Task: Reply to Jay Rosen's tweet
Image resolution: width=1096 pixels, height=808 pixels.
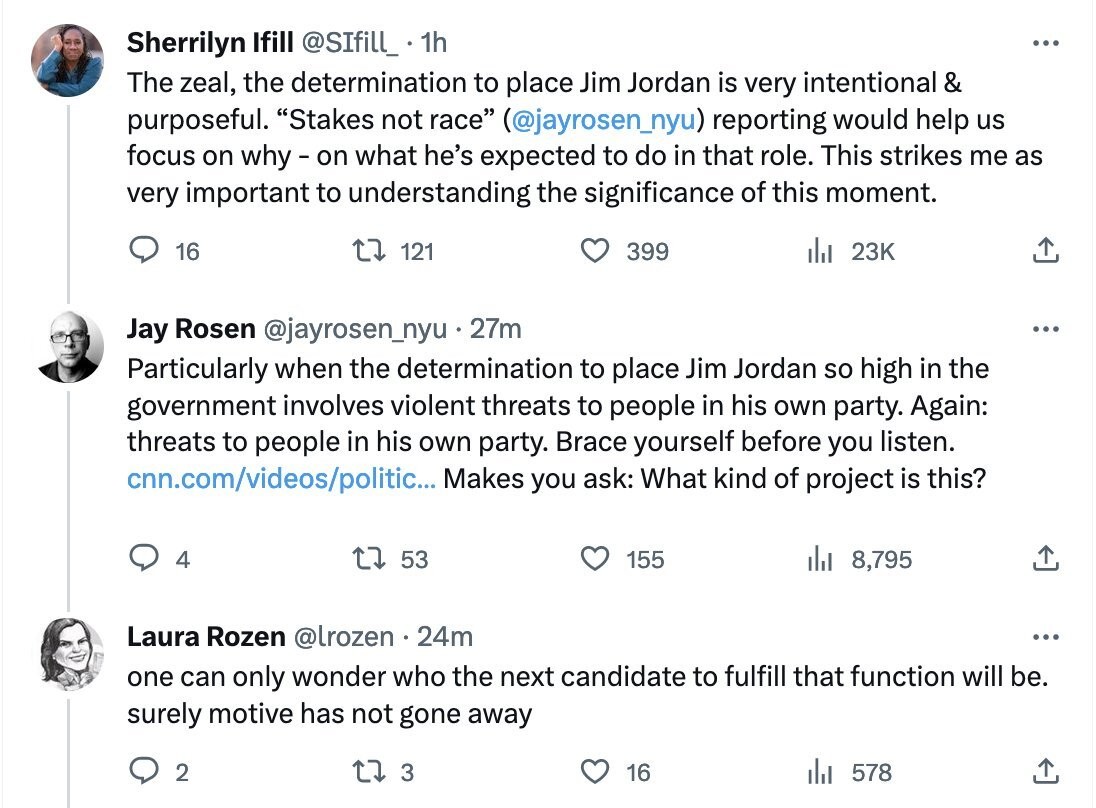Action: (x=146, y=559)
